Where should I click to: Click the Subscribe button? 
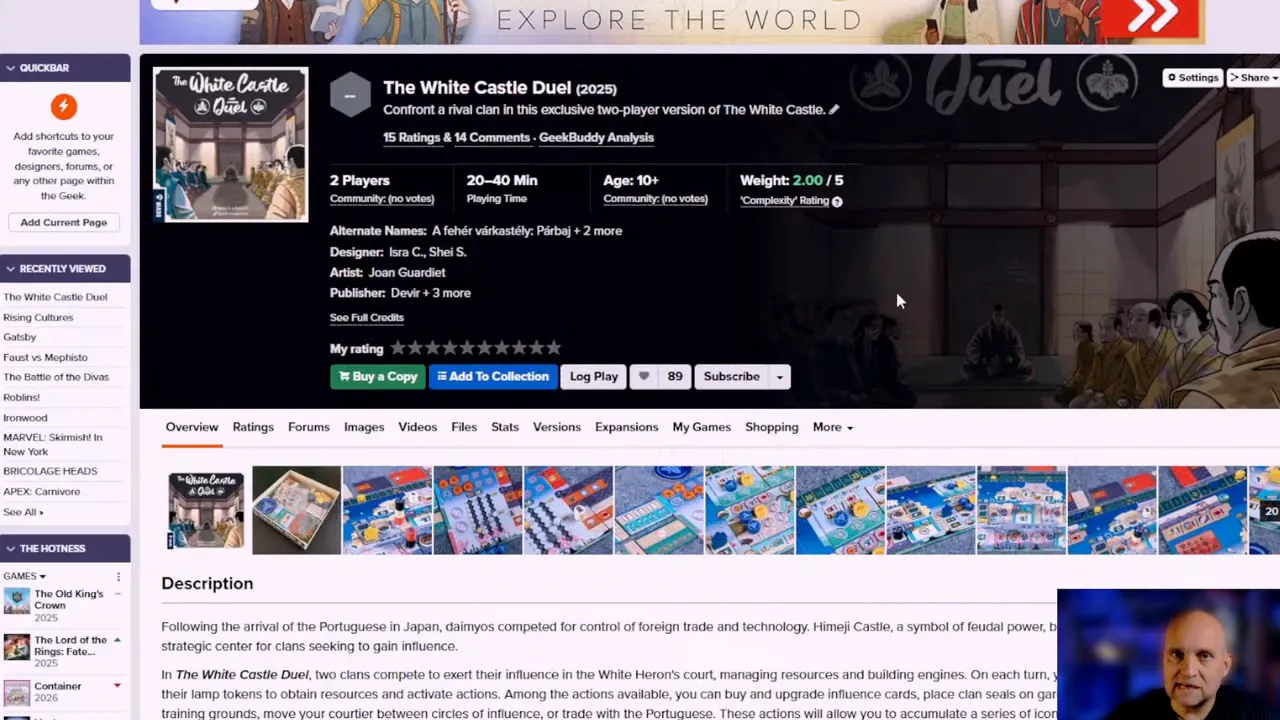(x=732, y=377)
